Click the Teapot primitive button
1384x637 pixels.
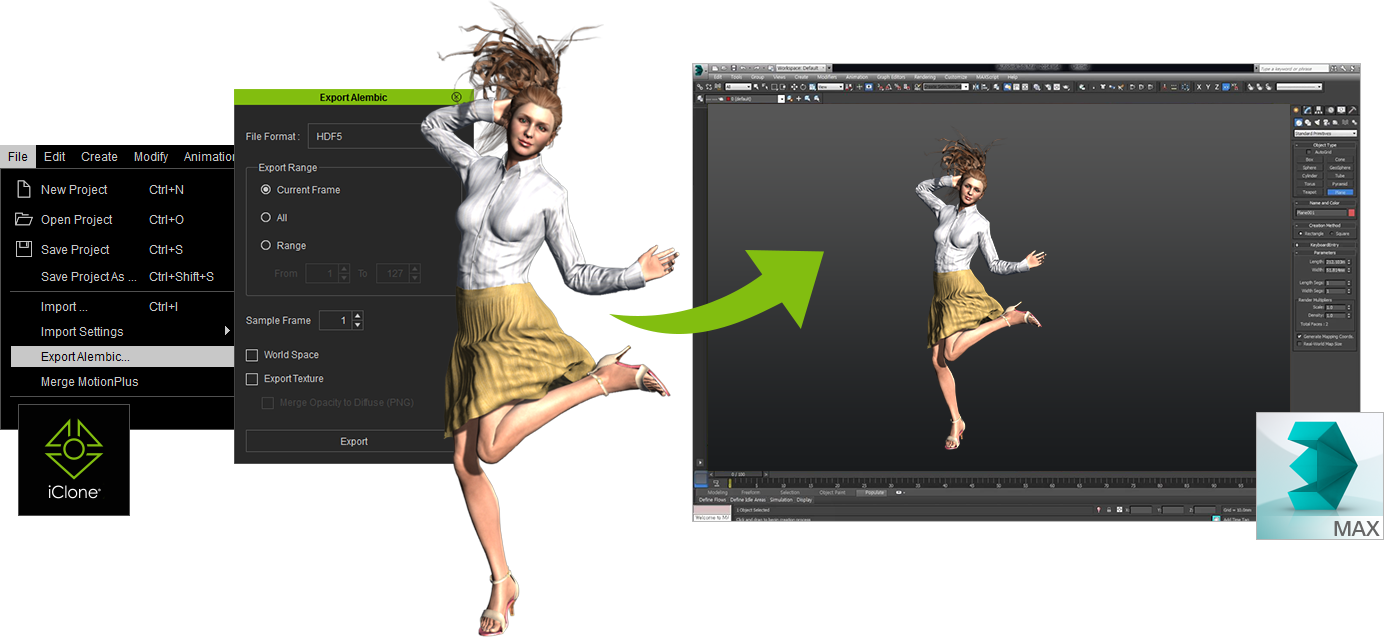pyautogui.click(x=1309, y=192)
